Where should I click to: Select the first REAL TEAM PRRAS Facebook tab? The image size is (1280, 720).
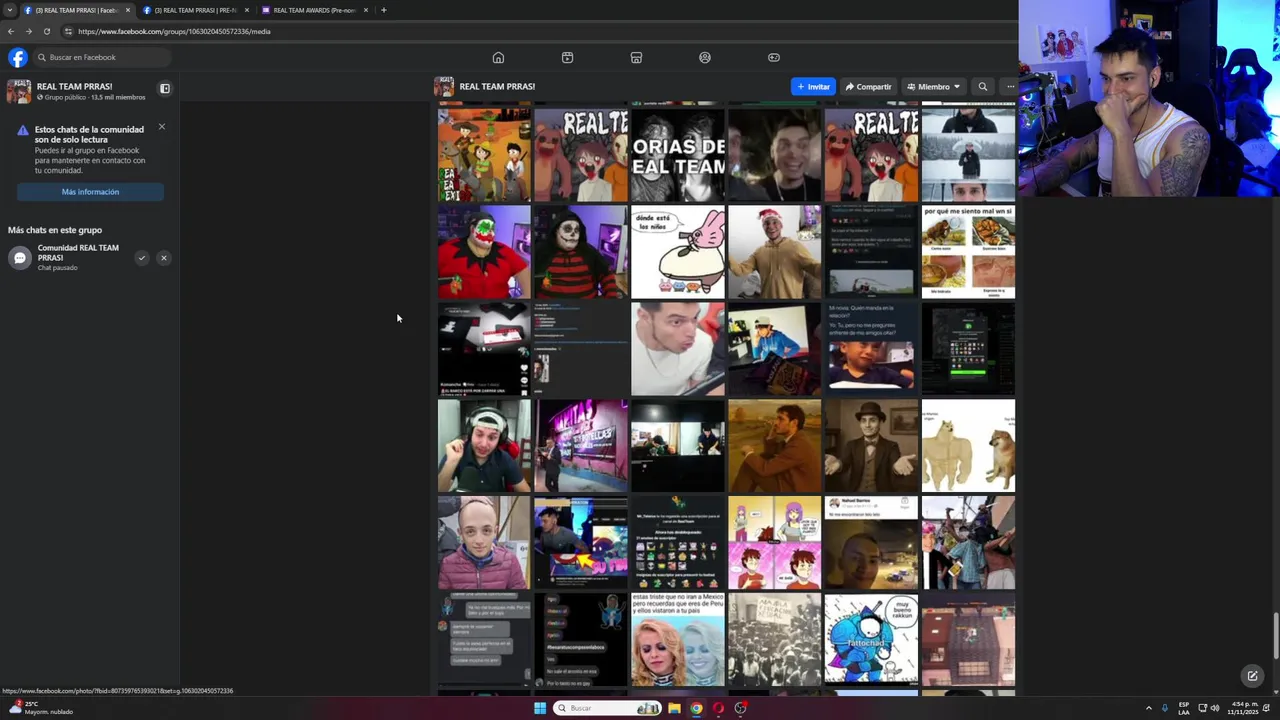coord(76,10)
